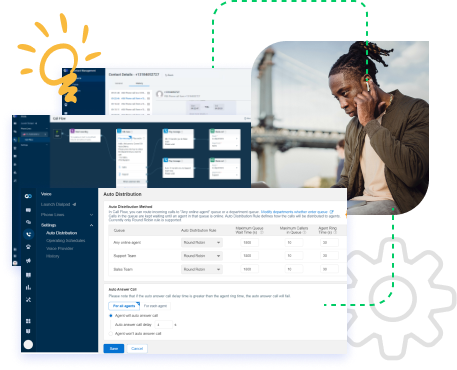Screen dimensions: 457x370
Task: Open the Voice phone icon in sidebar
Action: tap(28, 234)
